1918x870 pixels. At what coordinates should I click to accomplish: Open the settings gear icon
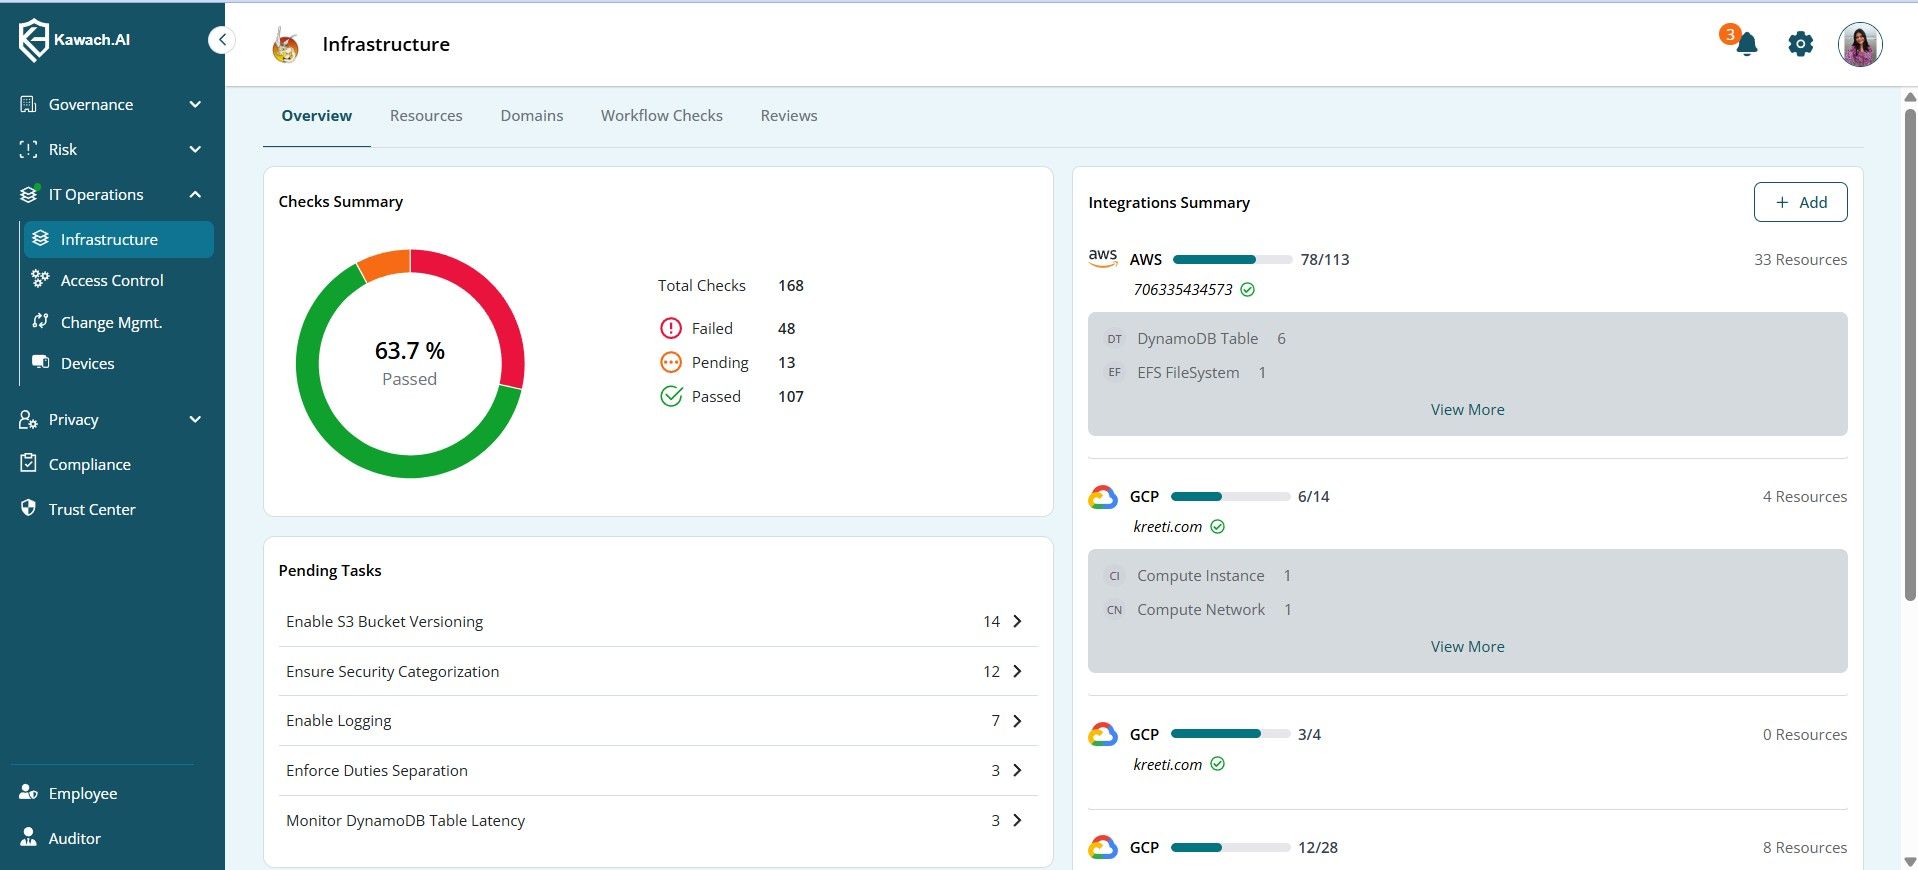(x=1800, y=44)
